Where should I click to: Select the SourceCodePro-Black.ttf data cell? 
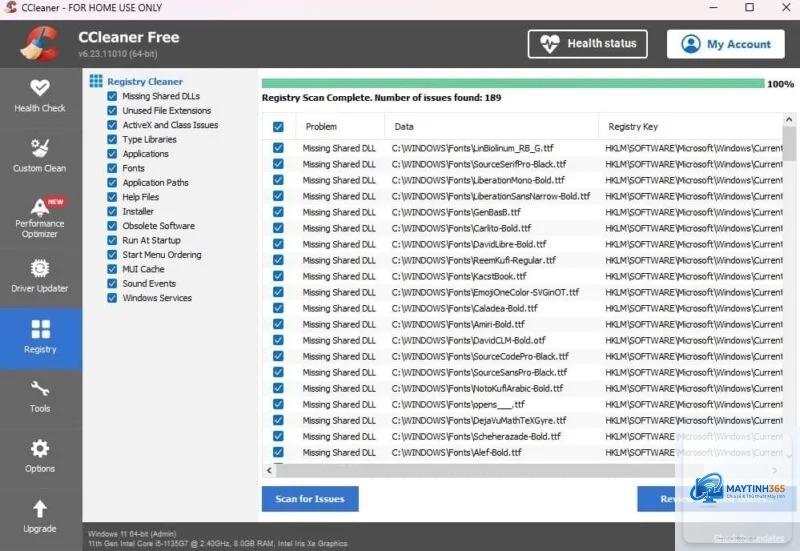click(480, 356)
